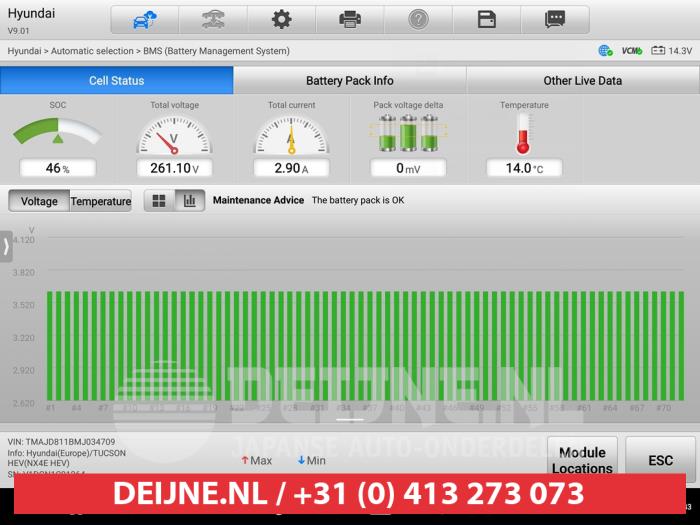Select the car lift service icon
Viewport: 700px width, 525px height.
(213, 20)
